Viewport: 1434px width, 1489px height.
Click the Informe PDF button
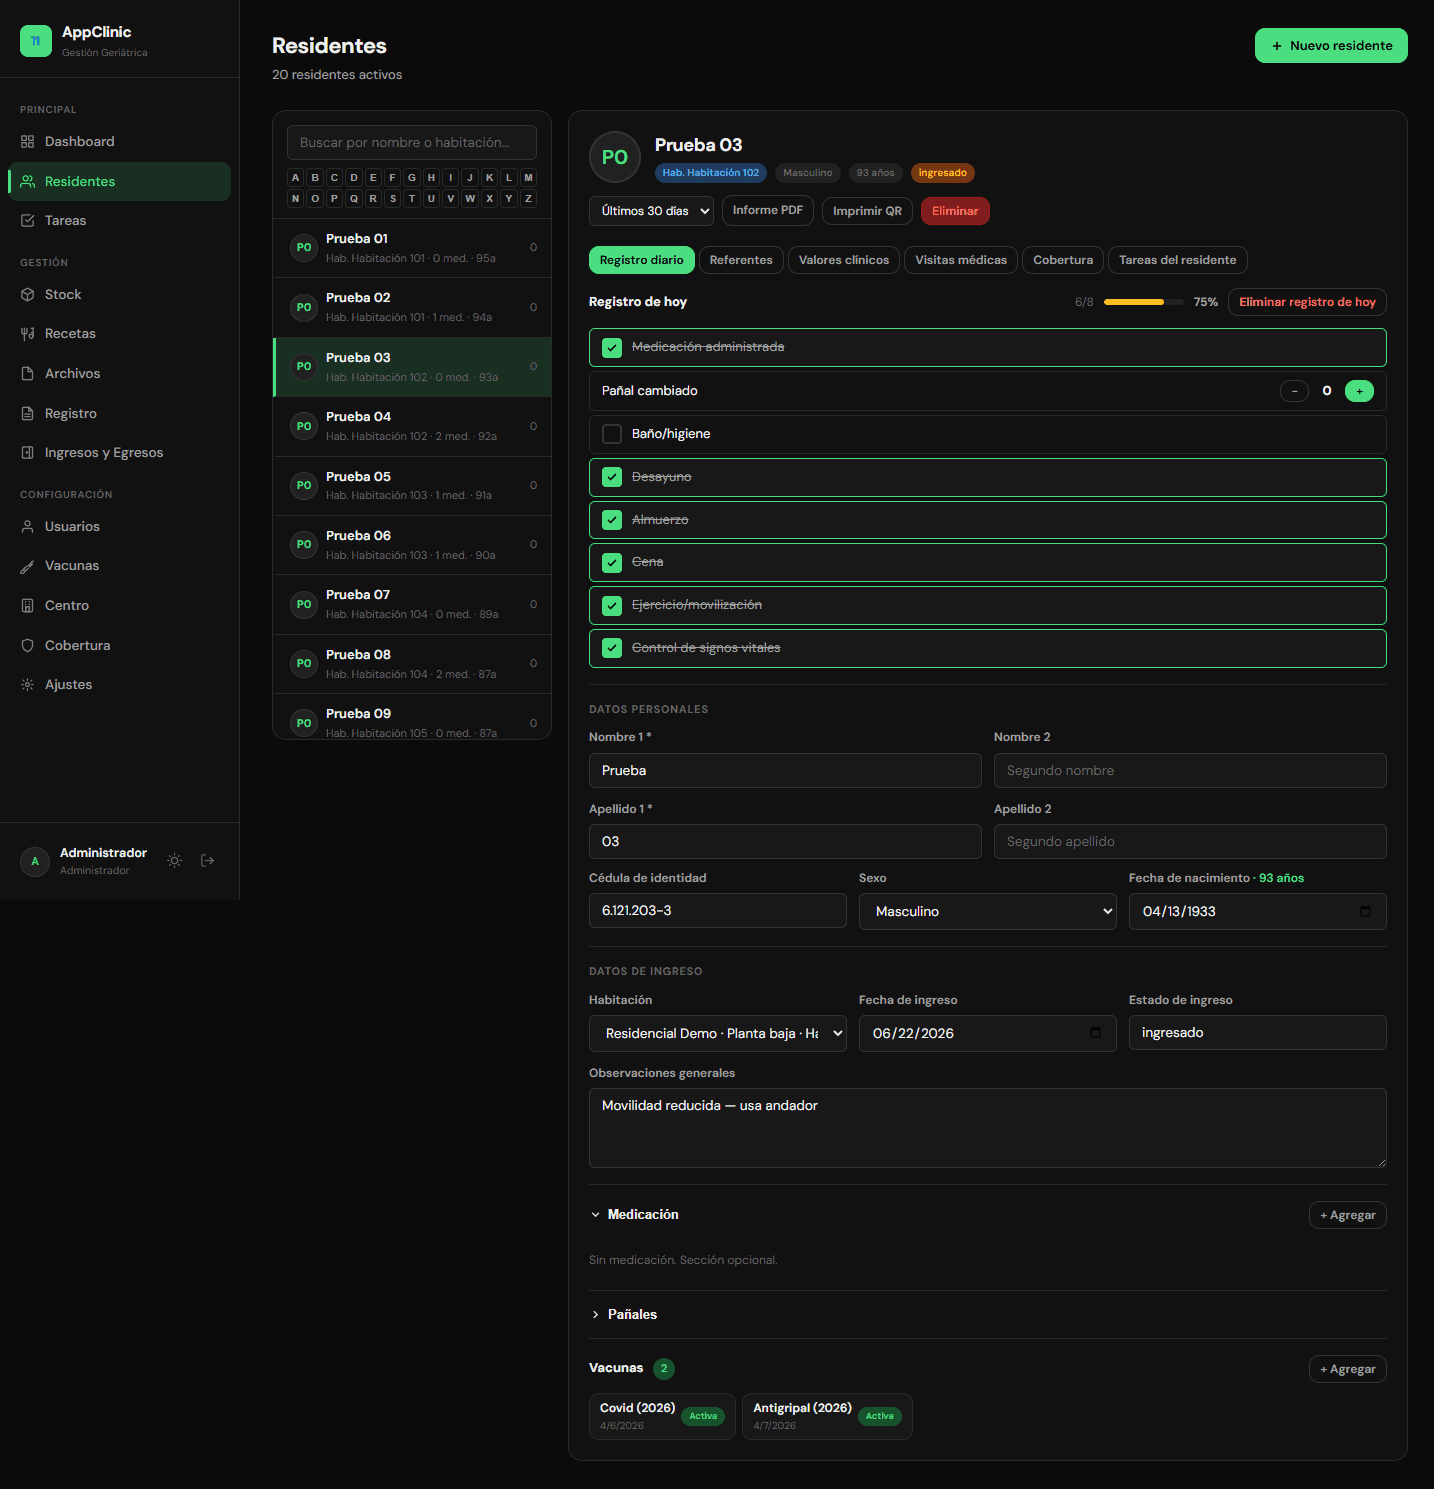[768, 211]
